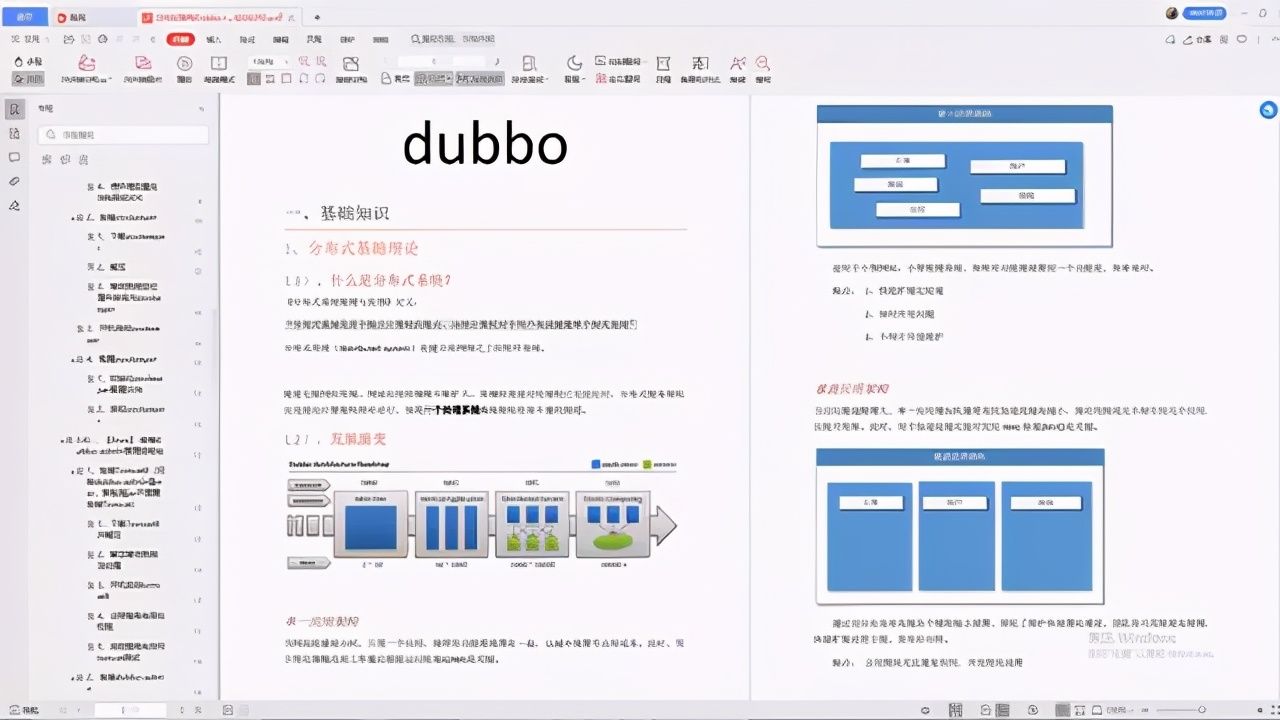Toggle the navigation pane button at bottom left

[x=22, y=710]
